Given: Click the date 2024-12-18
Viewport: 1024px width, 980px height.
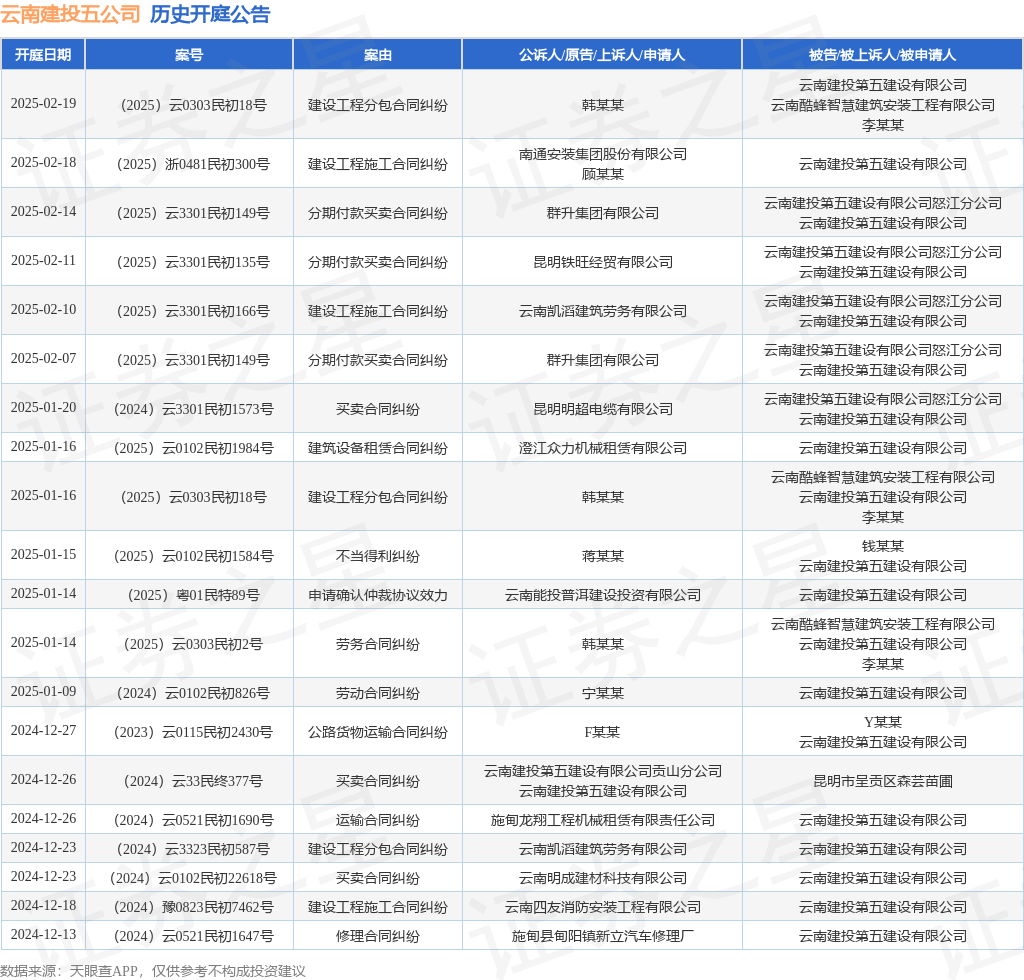Looking at the screenshot, I should [x=43, y=906].
